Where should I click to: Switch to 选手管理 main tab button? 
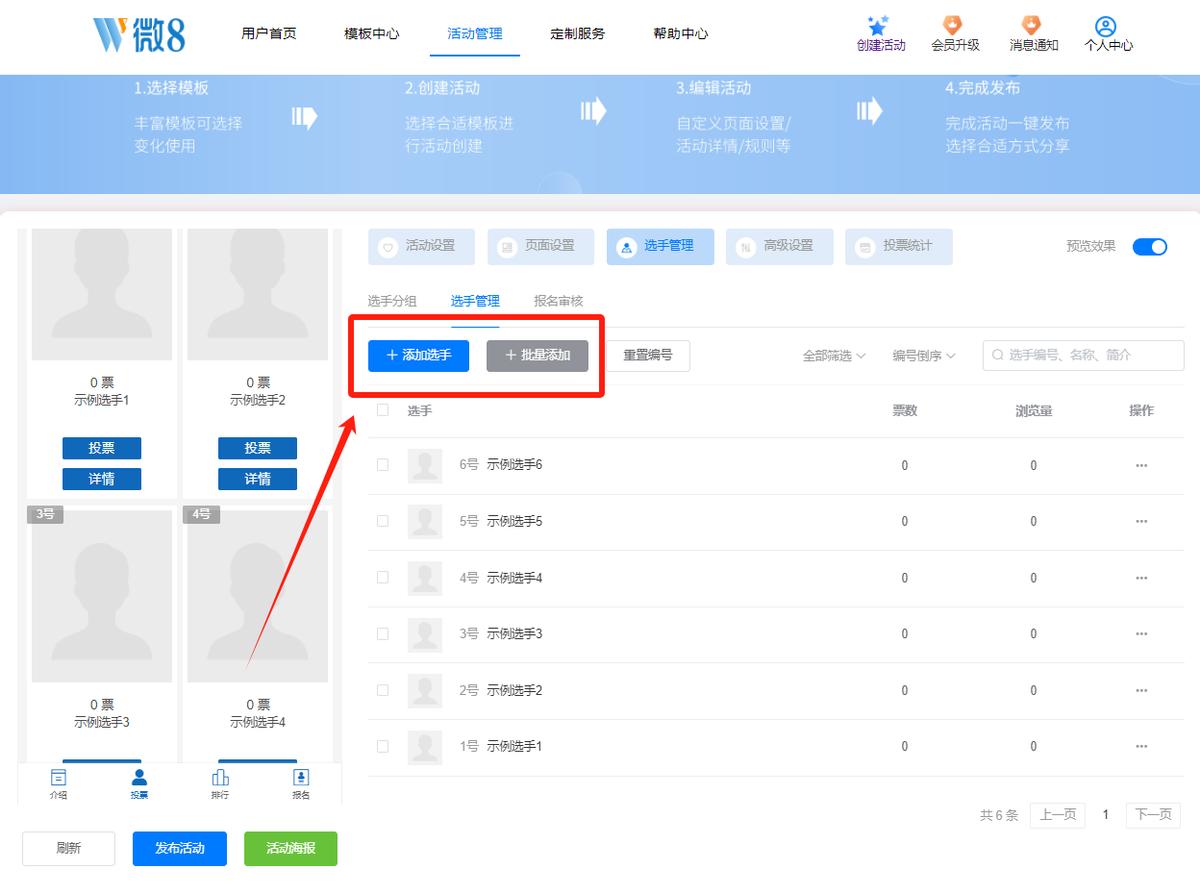(x=660, y=247)
